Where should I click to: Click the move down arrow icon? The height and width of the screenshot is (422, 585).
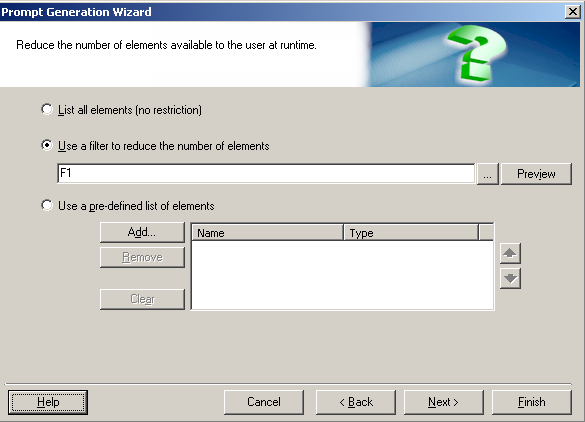[510, 278]
